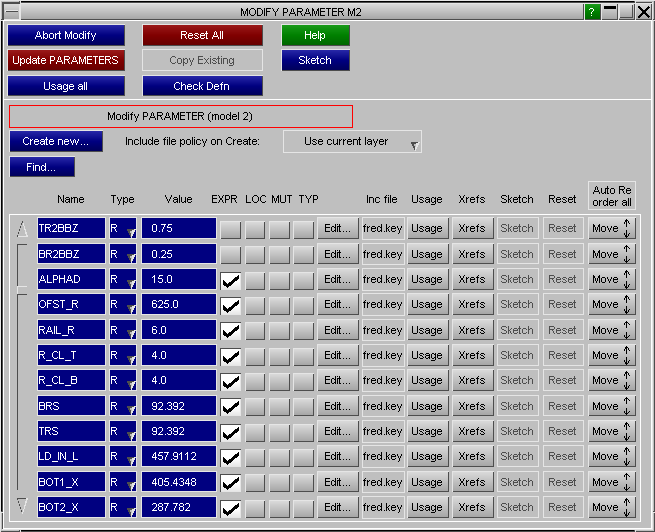Uncheck the EXPR checkbox for ALPHAD
This screenshot has height=532, width=655.
click(x=231, y=280)
